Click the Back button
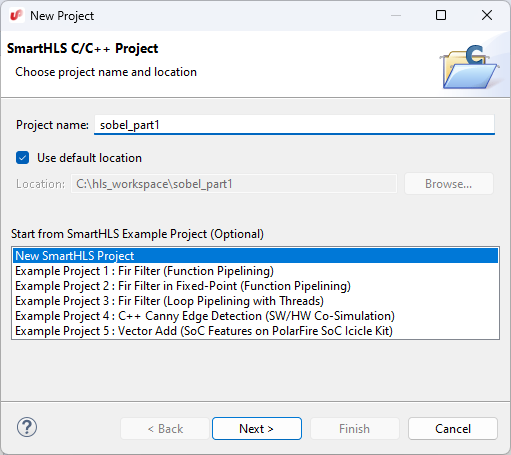Image resolution: width=511 pixels, height=455 pixels. 165,429
